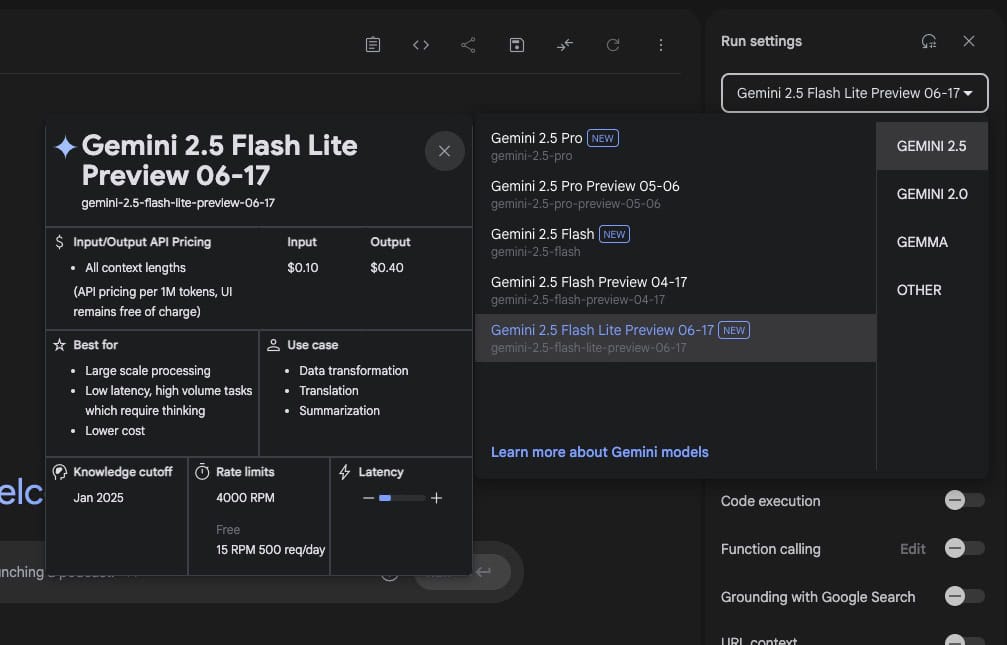This screenshot has height=645, width=1007.
Task: Share the prompt via share icon
Action: pyautogui.click(x=468, y=45)
